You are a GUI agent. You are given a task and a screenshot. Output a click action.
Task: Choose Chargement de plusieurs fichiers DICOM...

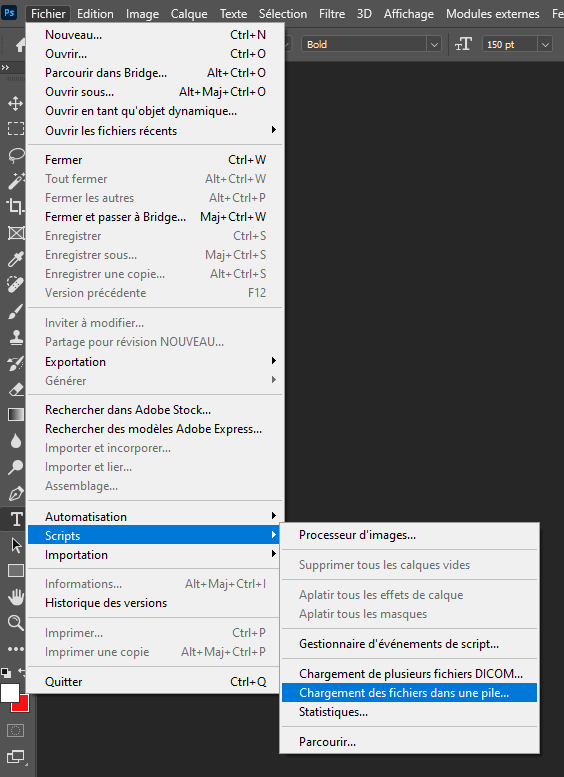[x=409, y=674]
